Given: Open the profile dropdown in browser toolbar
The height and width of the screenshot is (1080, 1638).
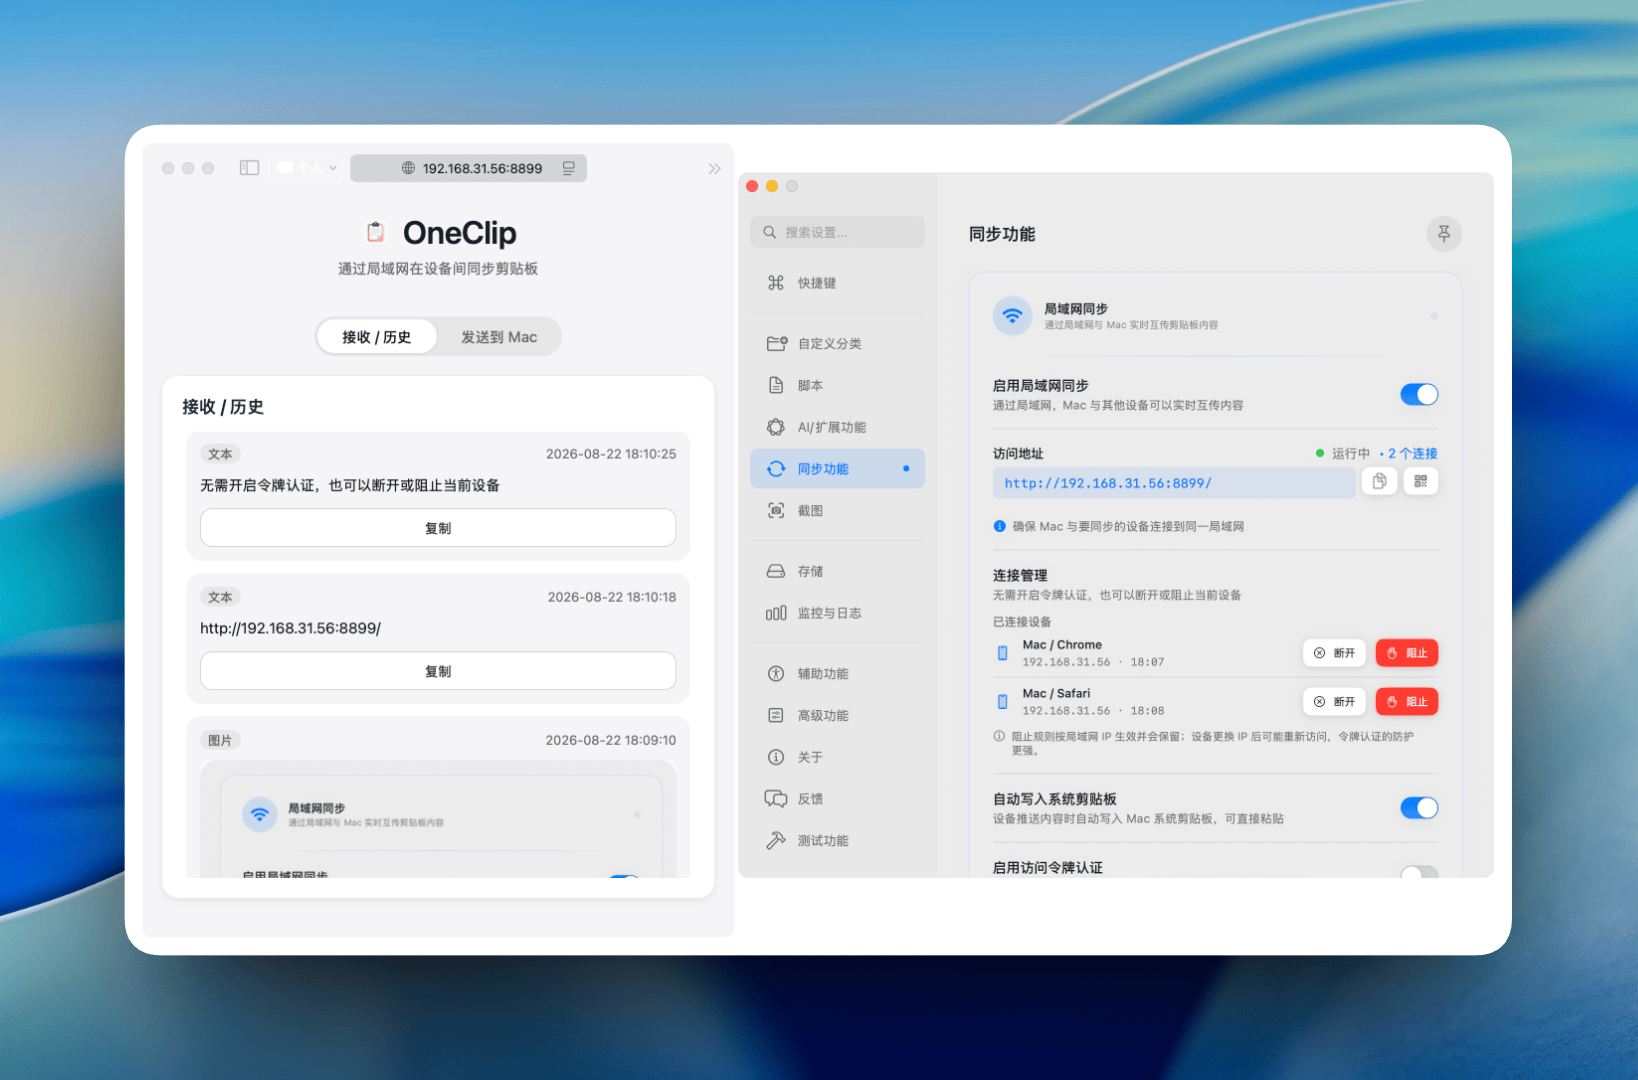Looking at the screenshot, I should pos(306,168).
